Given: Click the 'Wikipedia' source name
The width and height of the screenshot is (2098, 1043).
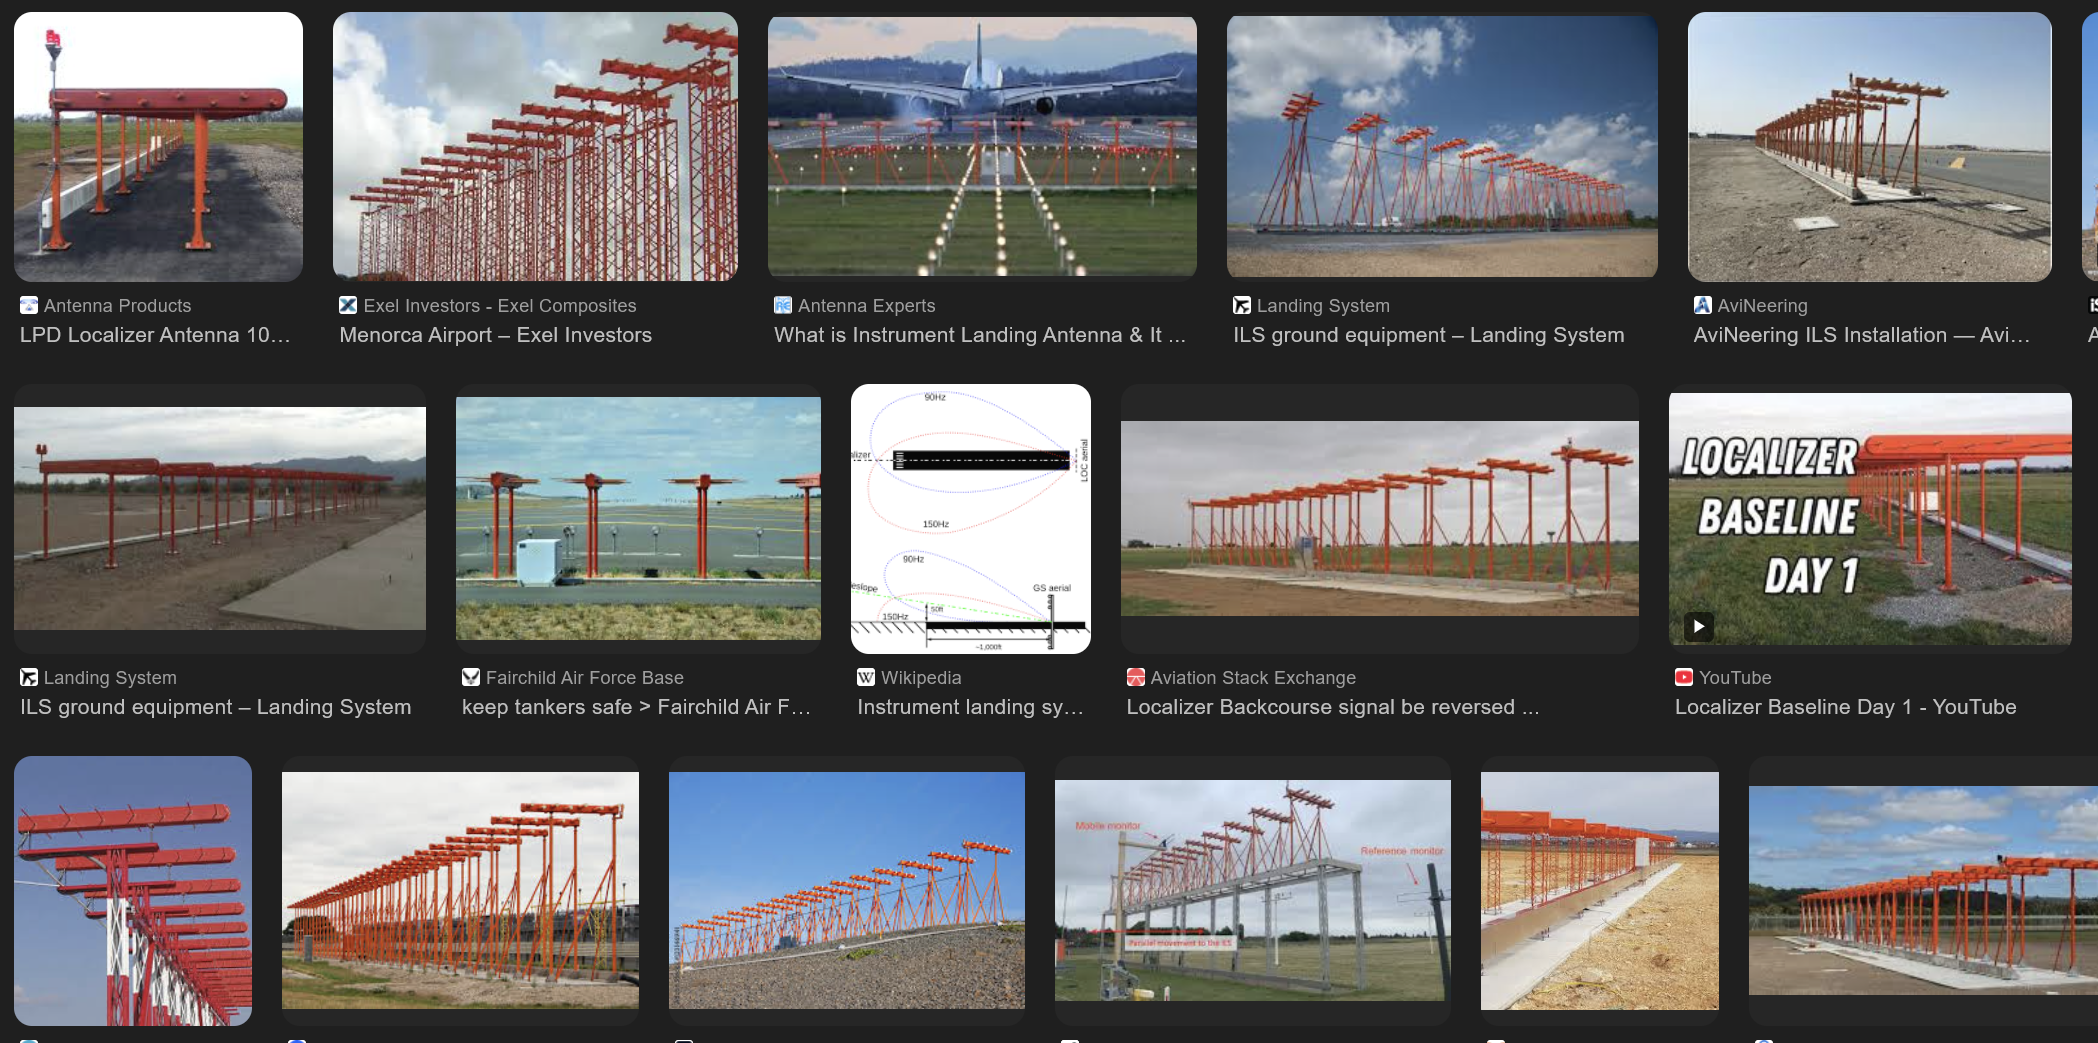Looking at the screenshot, I should (921, 677).
